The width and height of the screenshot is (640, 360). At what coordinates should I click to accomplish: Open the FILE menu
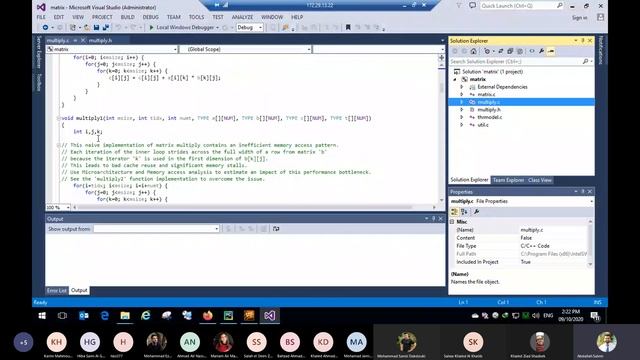click(x=41, y=17)
